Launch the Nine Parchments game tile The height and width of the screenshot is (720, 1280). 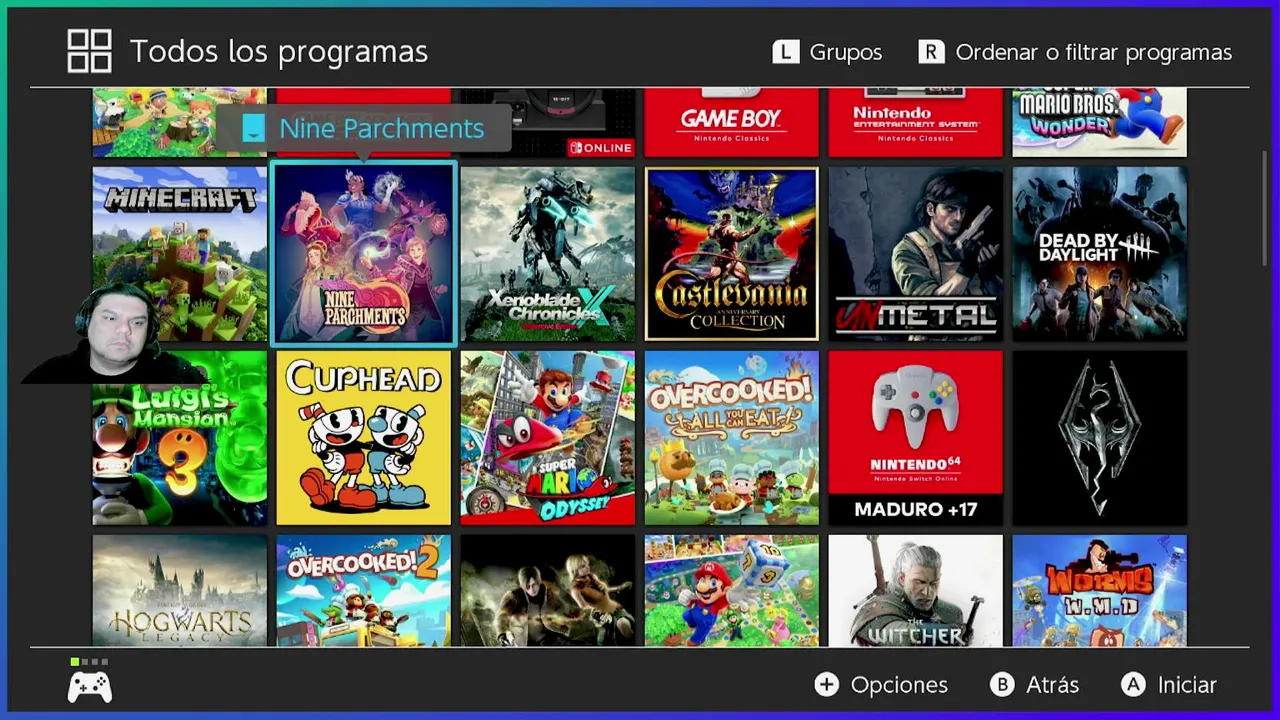[x=364, y=254]
